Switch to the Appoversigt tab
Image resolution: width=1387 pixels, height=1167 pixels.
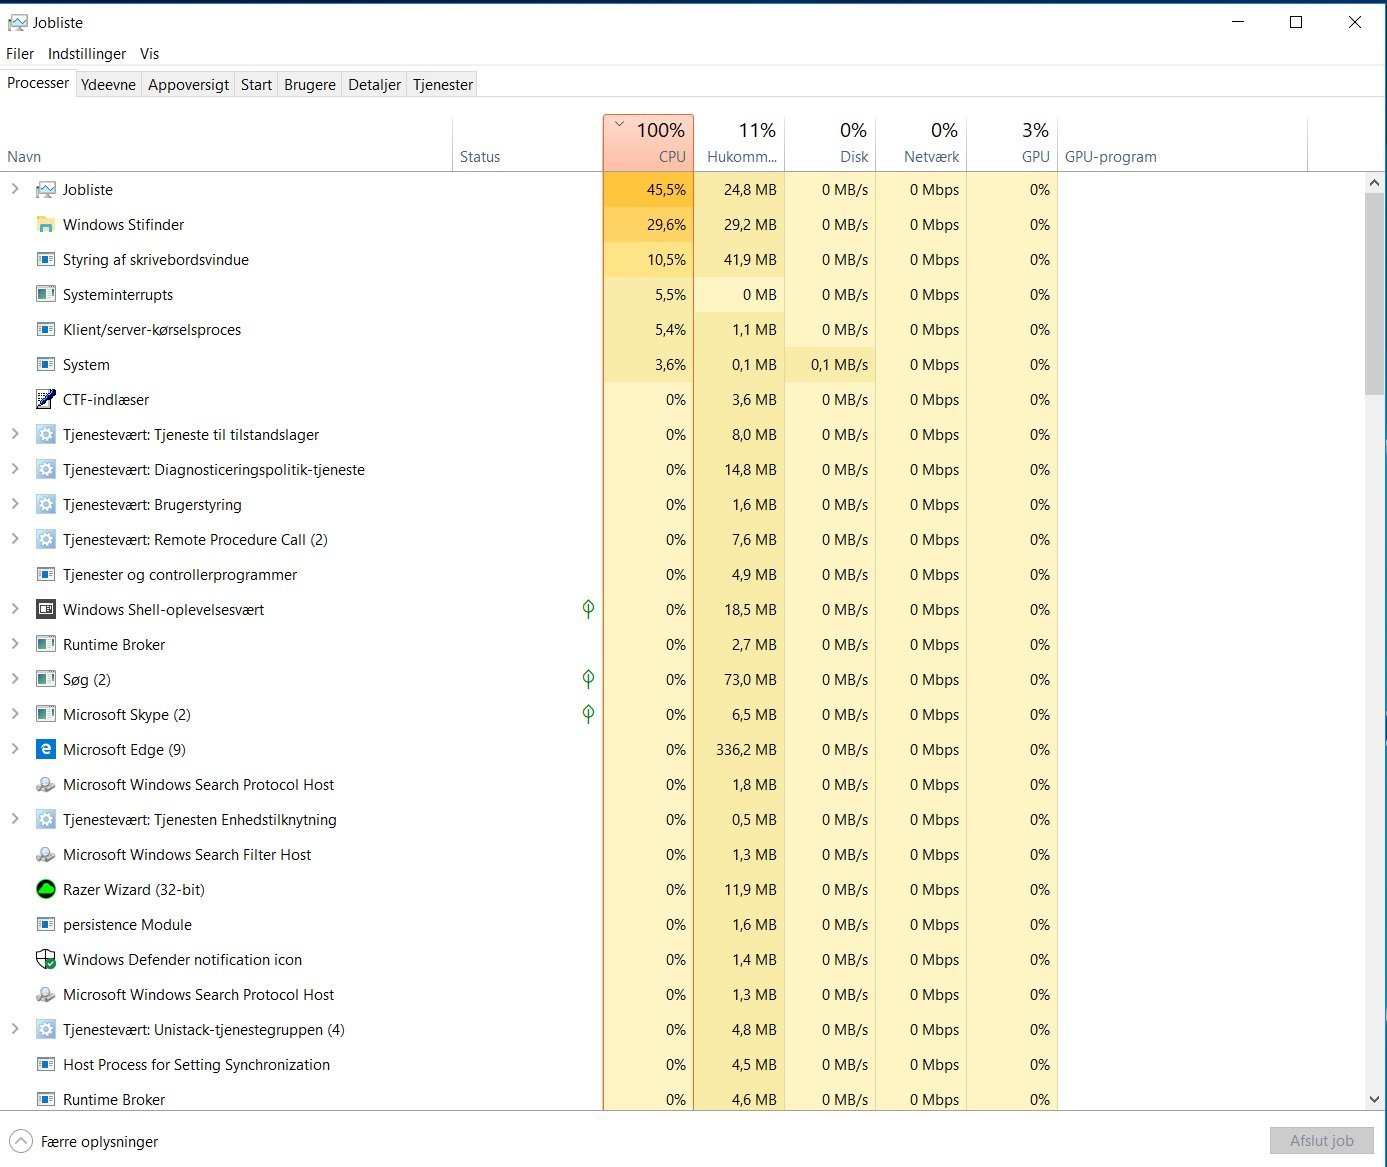(188, 85)
